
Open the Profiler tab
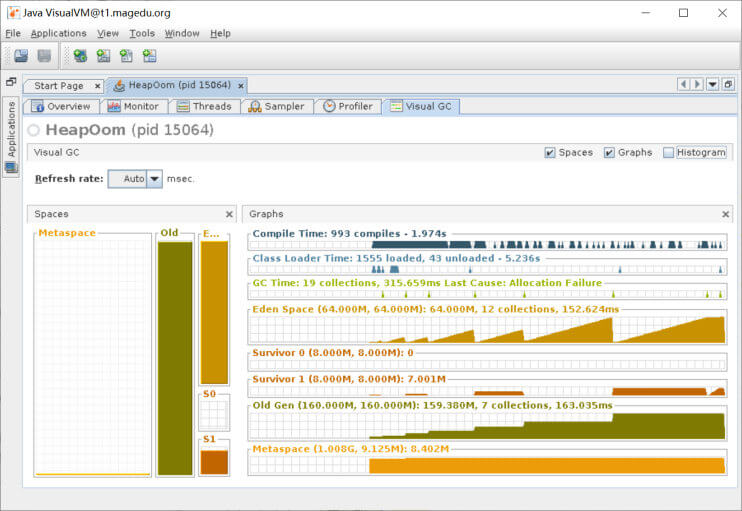348,106
